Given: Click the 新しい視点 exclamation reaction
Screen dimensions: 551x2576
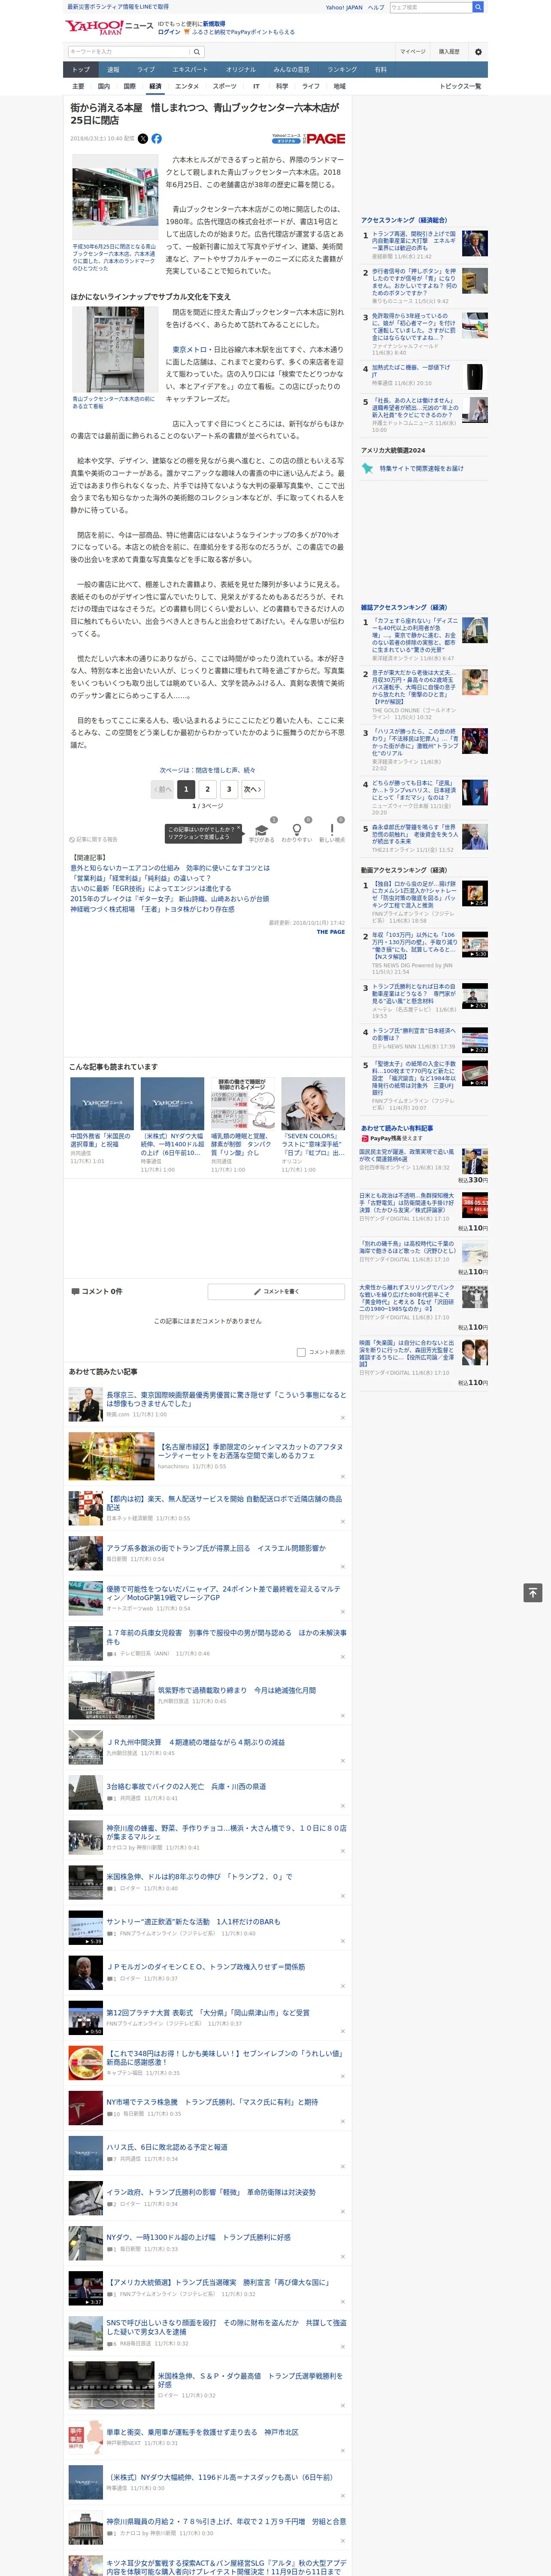Looking at the screenshot, I should click(x=332, y=832).
